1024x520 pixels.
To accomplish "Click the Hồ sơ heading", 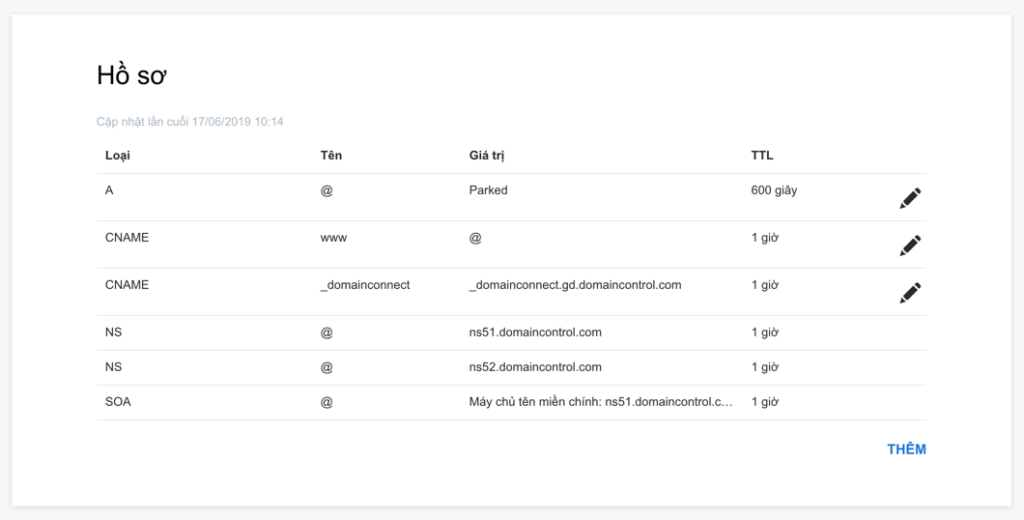I will (132, 75).
